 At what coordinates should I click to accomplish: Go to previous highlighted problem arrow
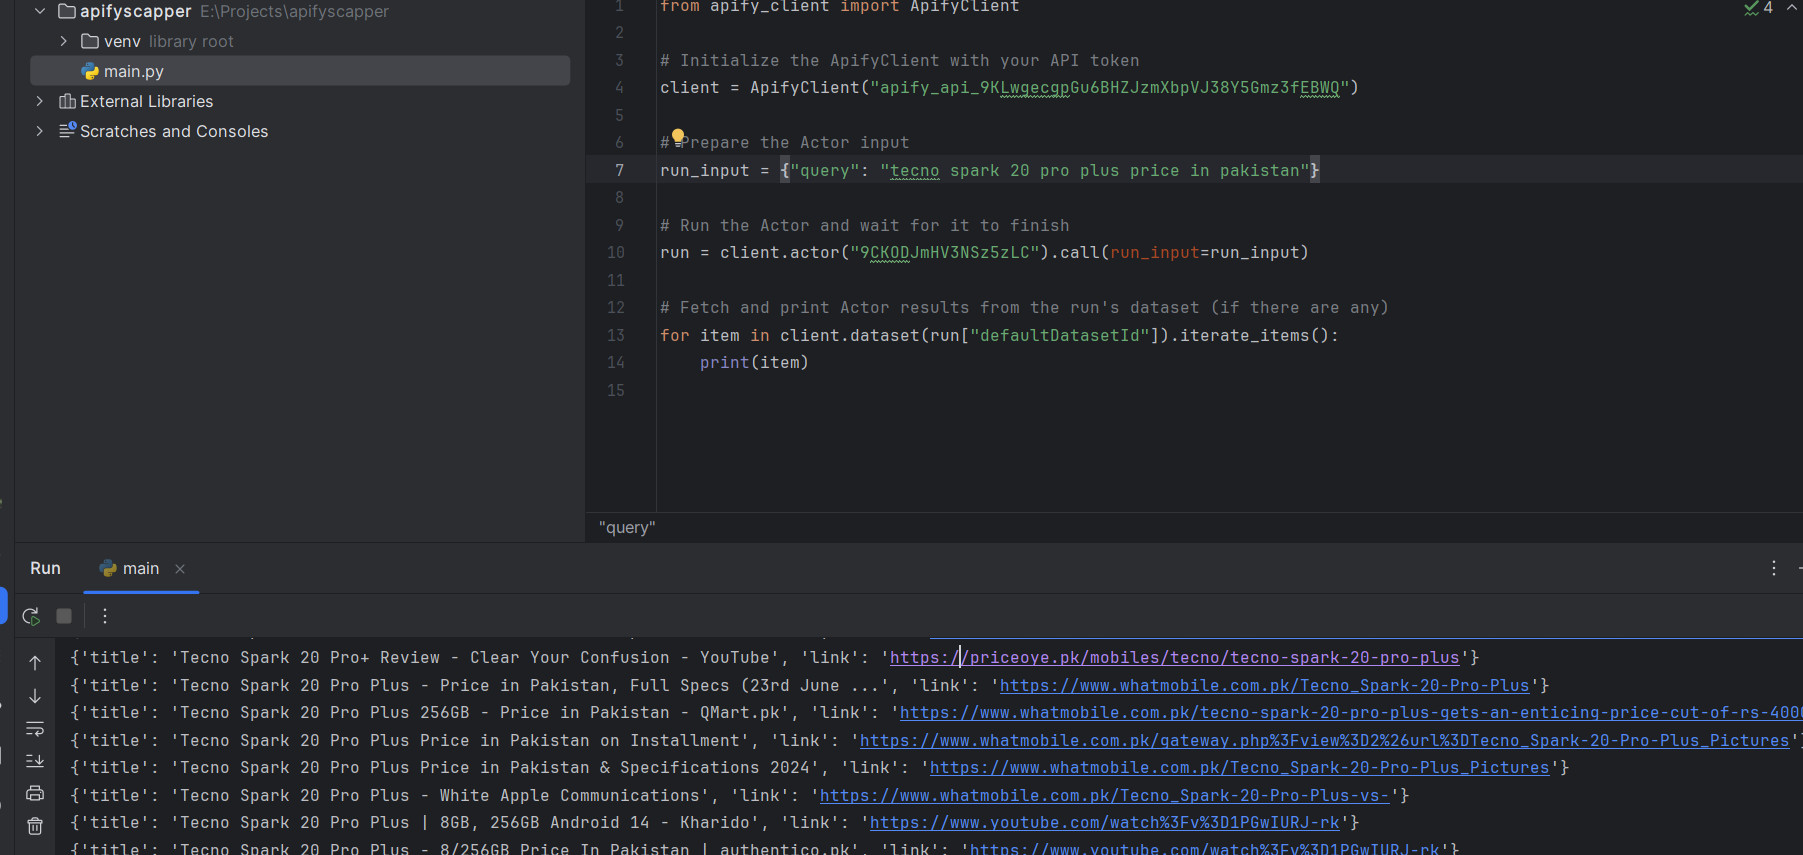tap(1792, 8)
